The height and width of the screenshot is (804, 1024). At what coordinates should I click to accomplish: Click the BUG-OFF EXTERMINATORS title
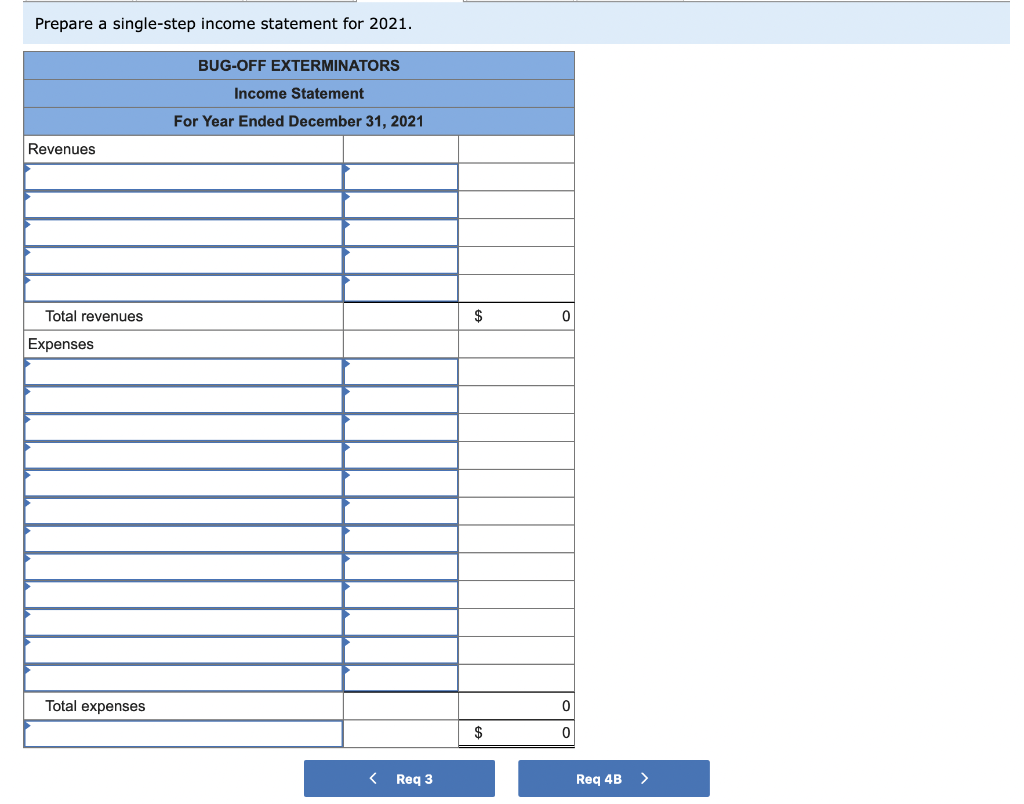(299, 65)
